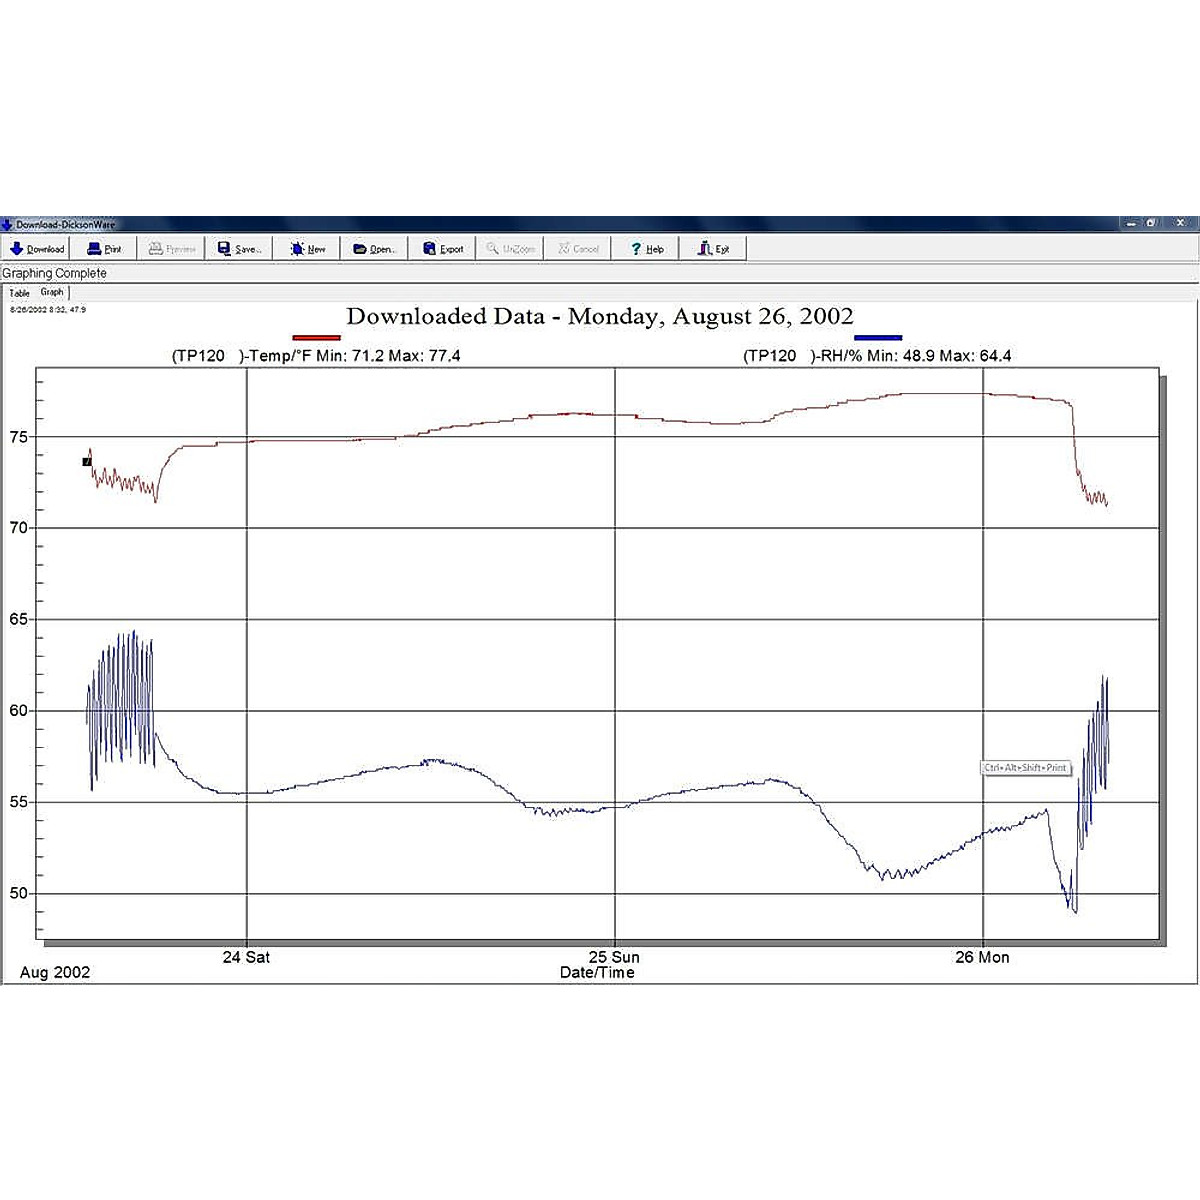1200x1200 pixels.
Task: Click the Download toolbar button
Action: pyautogui.click(x=37, y=249)
